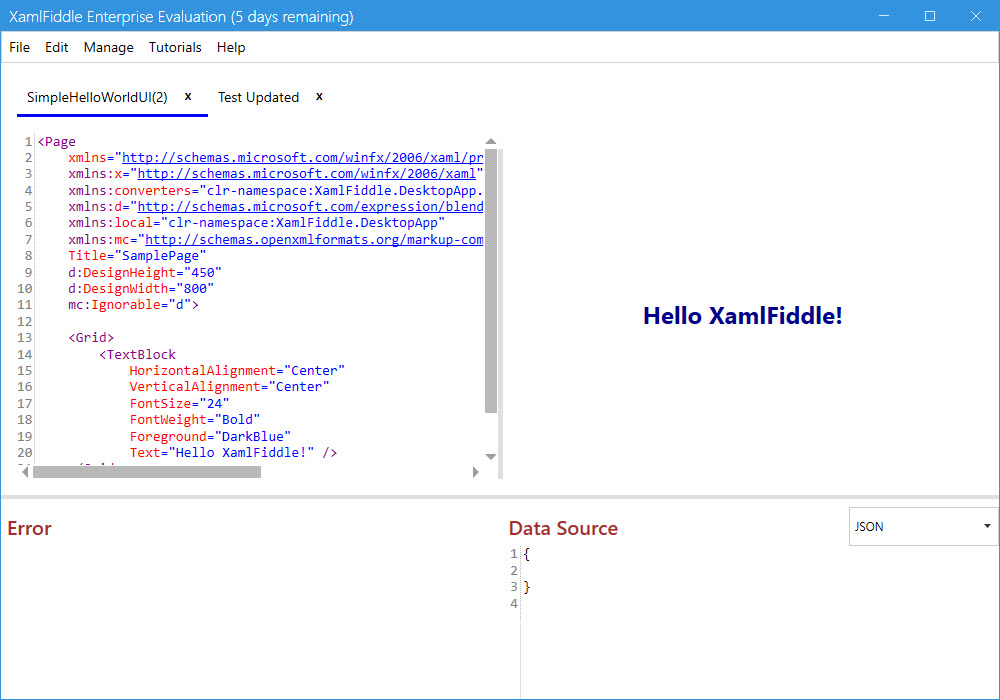The width and height of the screenshot is (1000, 700).
Task: Click the xmlns:local namespace line
Action: pyautogui.click(x=256, y=222)
